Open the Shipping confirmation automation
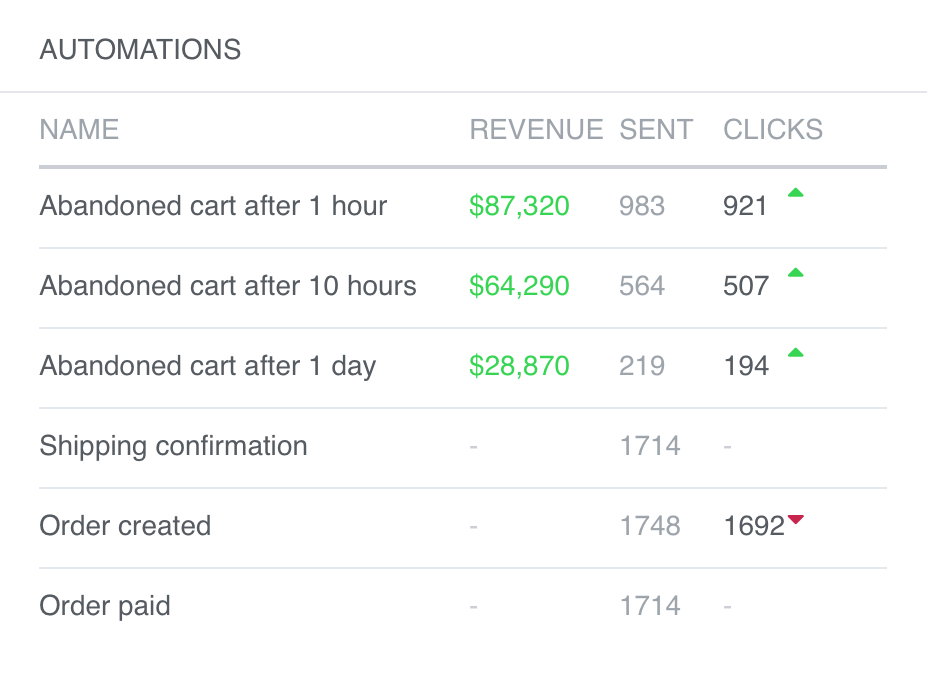Screen dimensions: 927x685 173,446
